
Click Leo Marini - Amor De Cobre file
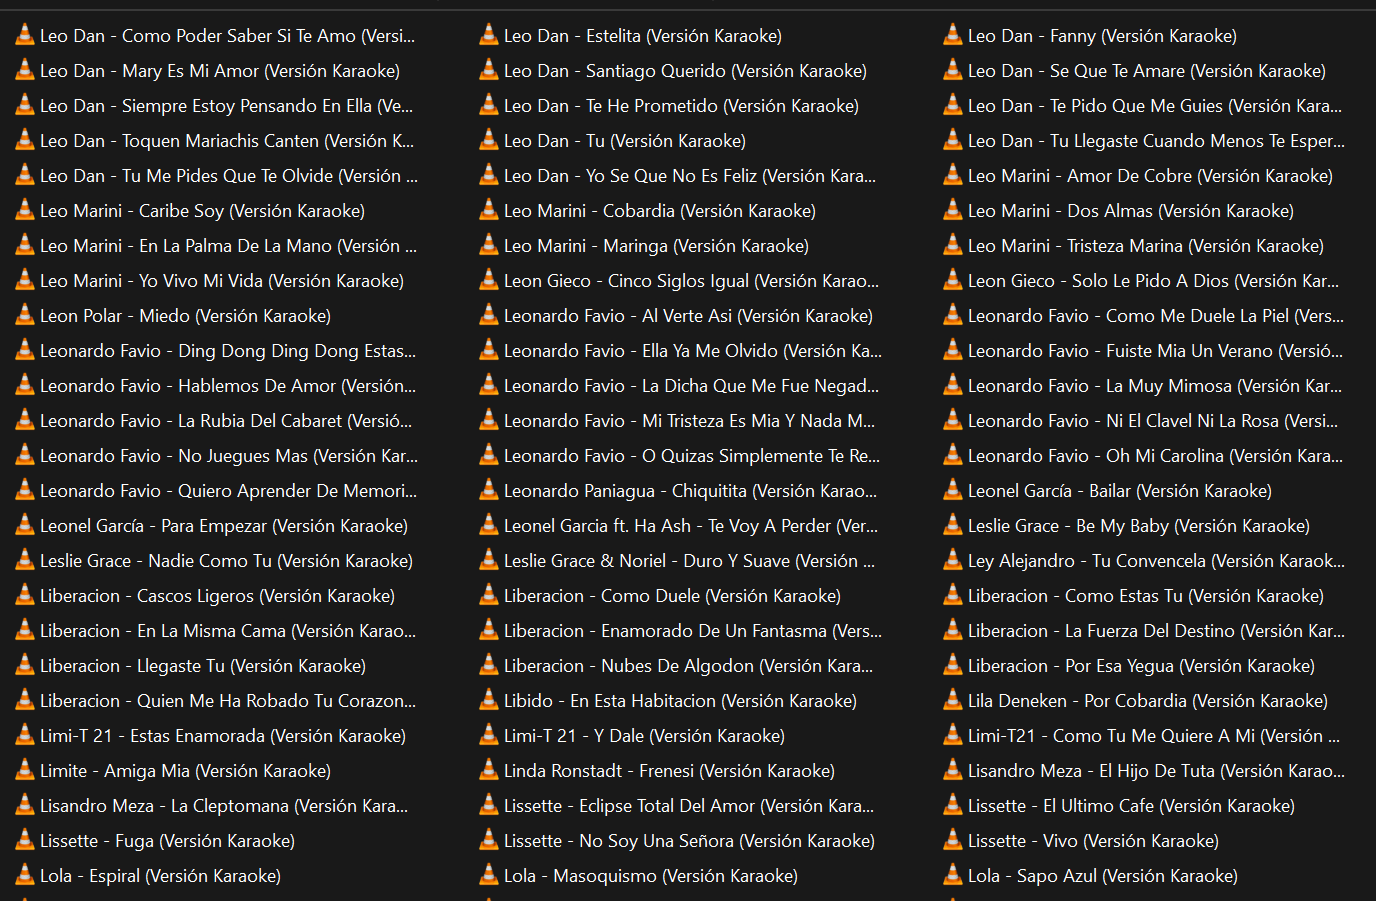point(1139,175)
